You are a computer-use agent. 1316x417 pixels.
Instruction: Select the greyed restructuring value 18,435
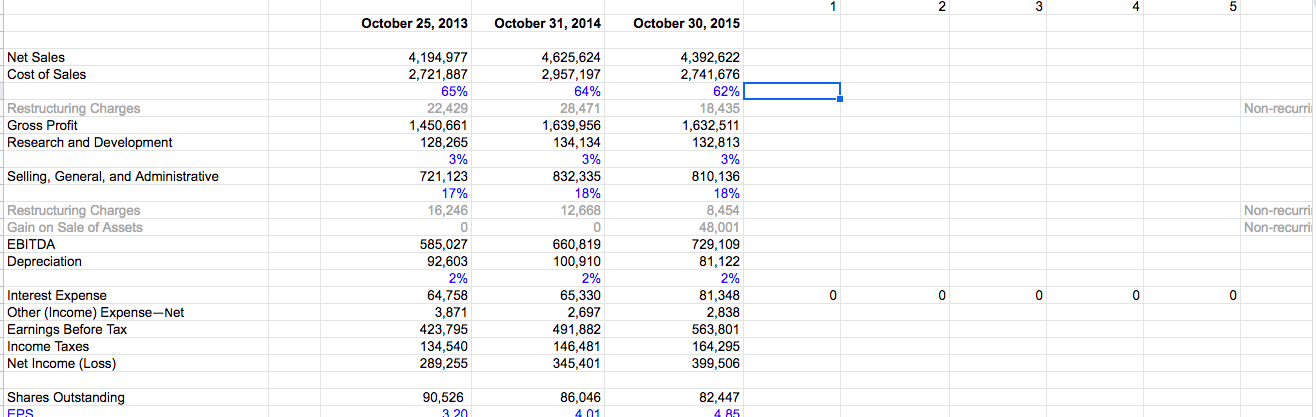tap(719, 108)
